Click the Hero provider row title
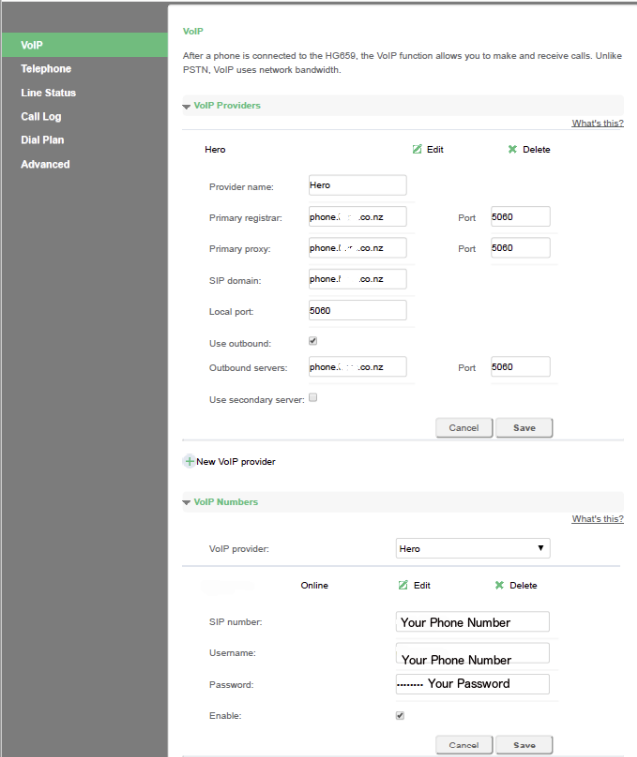The image size is (637, 757). [x=215, y=150]
